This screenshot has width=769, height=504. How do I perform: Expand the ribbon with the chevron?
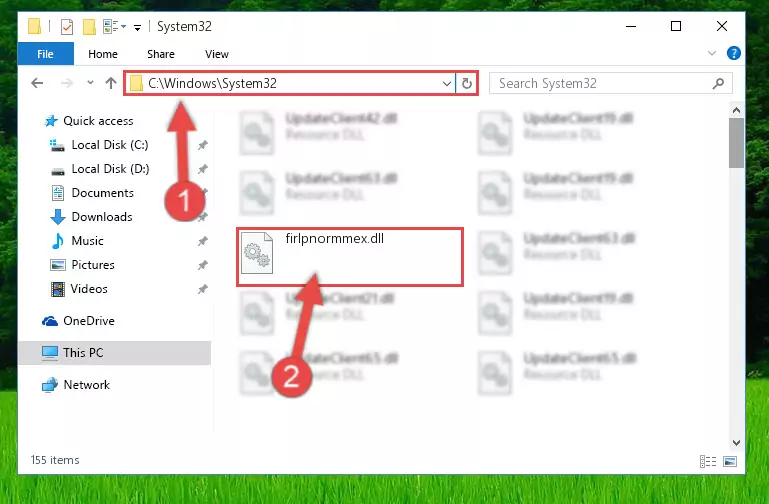(712, 53)
